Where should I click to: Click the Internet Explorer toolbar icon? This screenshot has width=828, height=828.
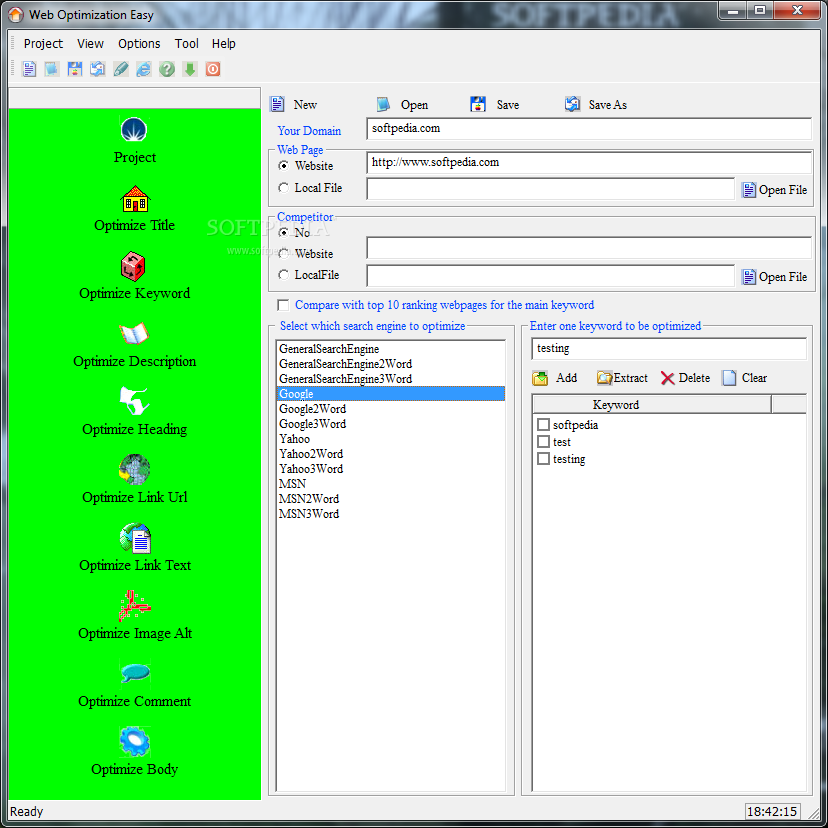[x=144, y=69]
